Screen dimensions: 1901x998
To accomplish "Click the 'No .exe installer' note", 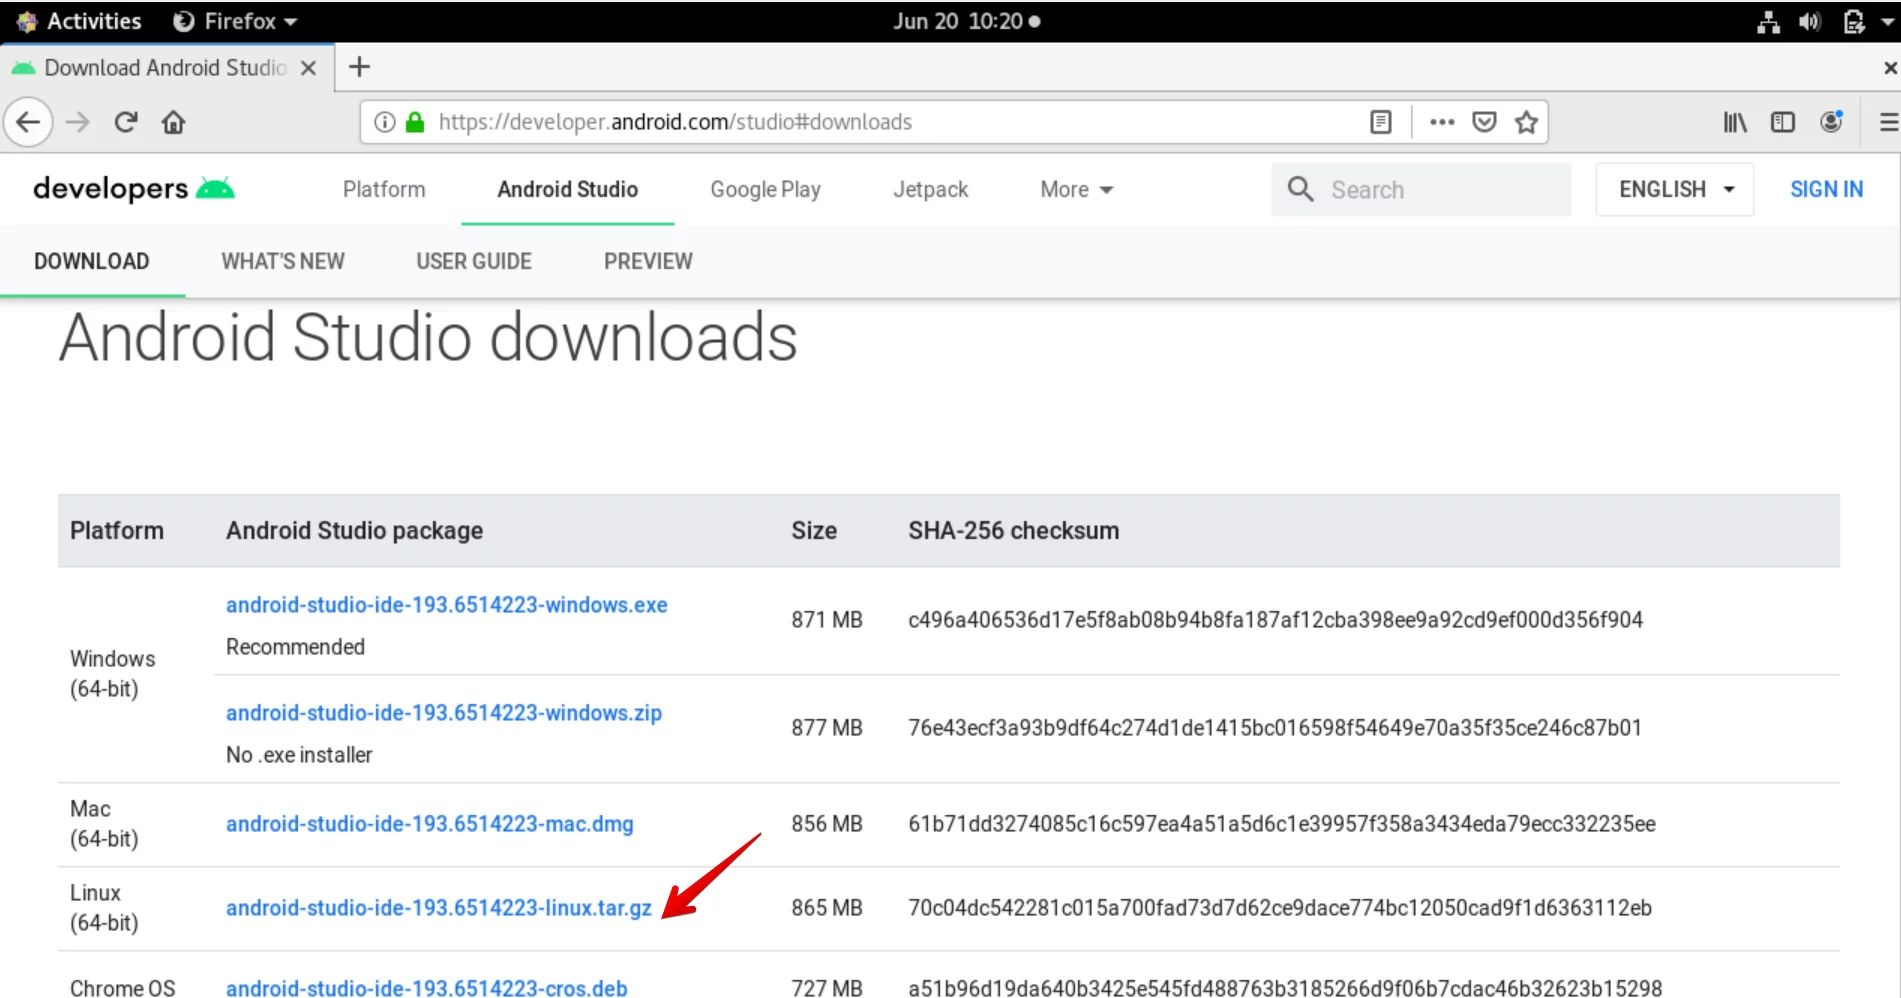I will point(299,755).
